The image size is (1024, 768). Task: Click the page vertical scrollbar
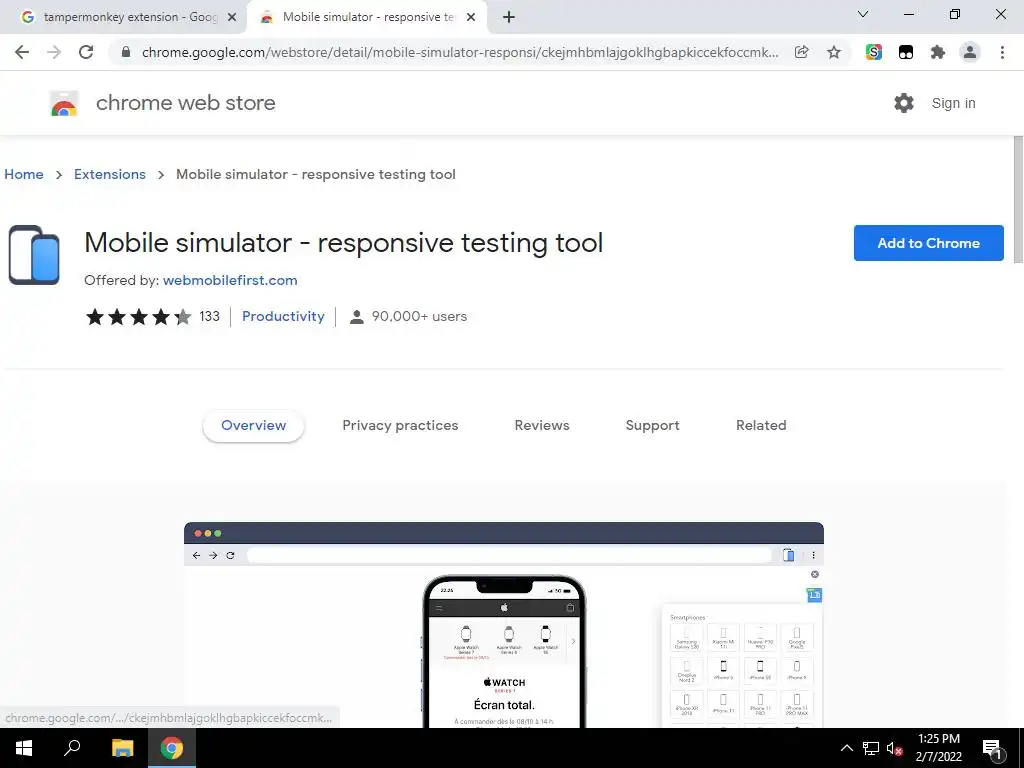pos(1018,199)
